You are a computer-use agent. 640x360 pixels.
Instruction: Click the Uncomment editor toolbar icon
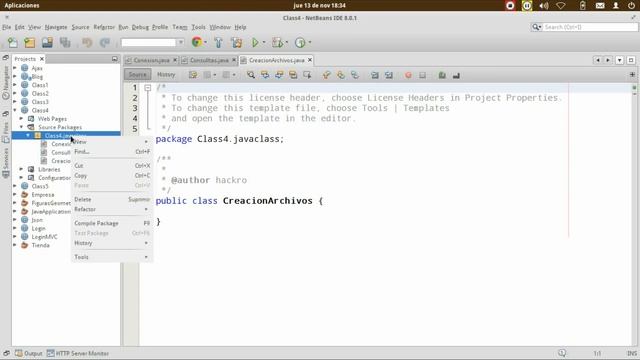pyautogui.click(x=456, y=75)
